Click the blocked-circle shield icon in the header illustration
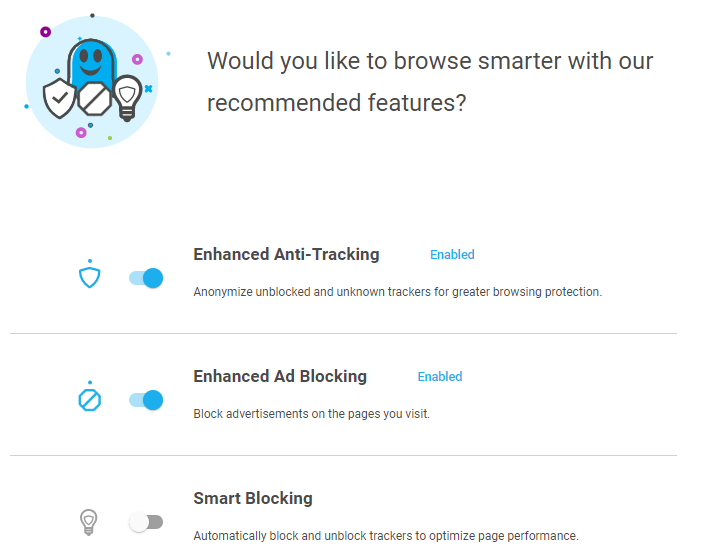The width and height of the screenshot is (705, 559). (x=93, y=99)
